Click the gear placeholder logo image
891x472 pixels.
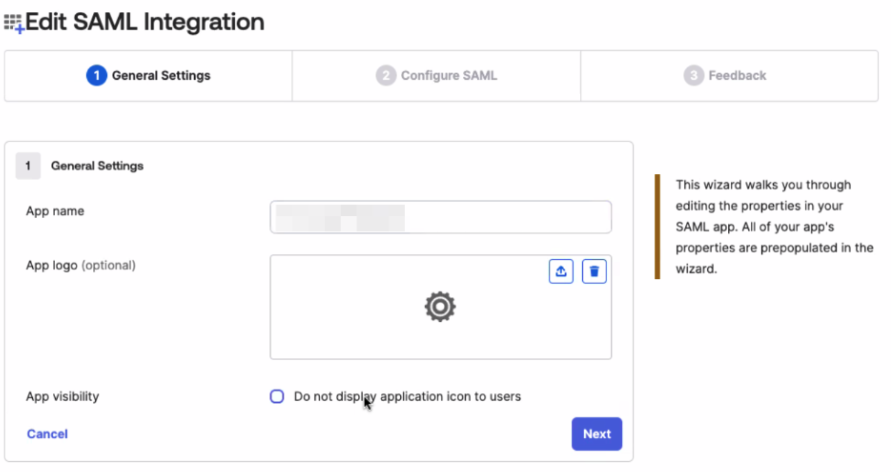tap(440, 307)
